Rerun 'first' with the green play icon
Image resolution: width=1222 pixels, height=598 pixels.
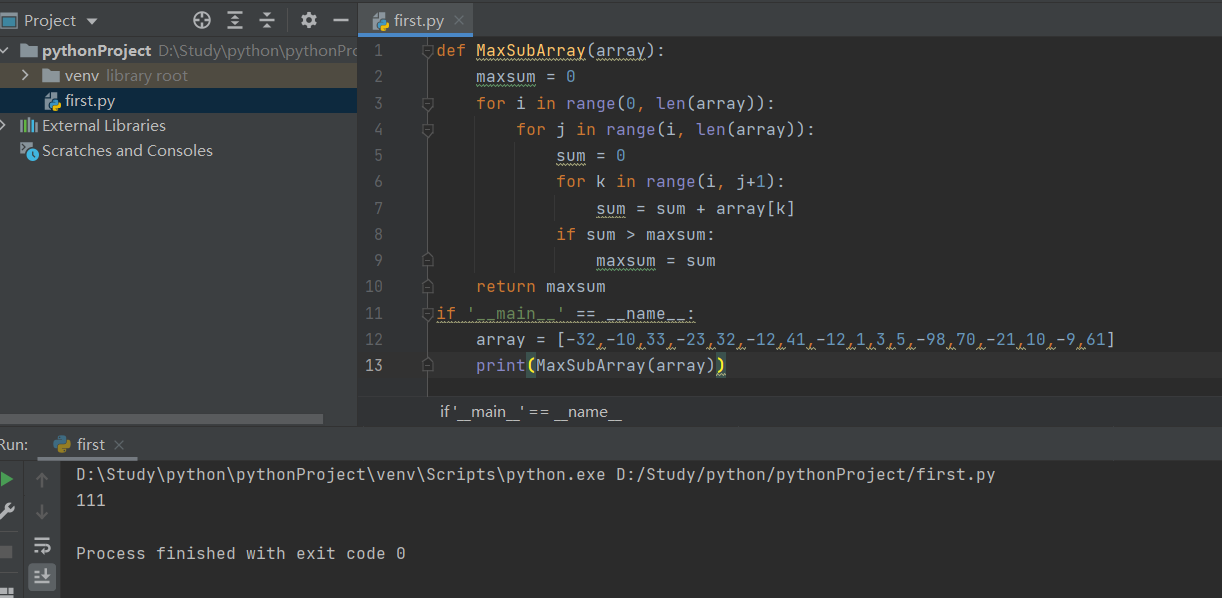point(7,480)
